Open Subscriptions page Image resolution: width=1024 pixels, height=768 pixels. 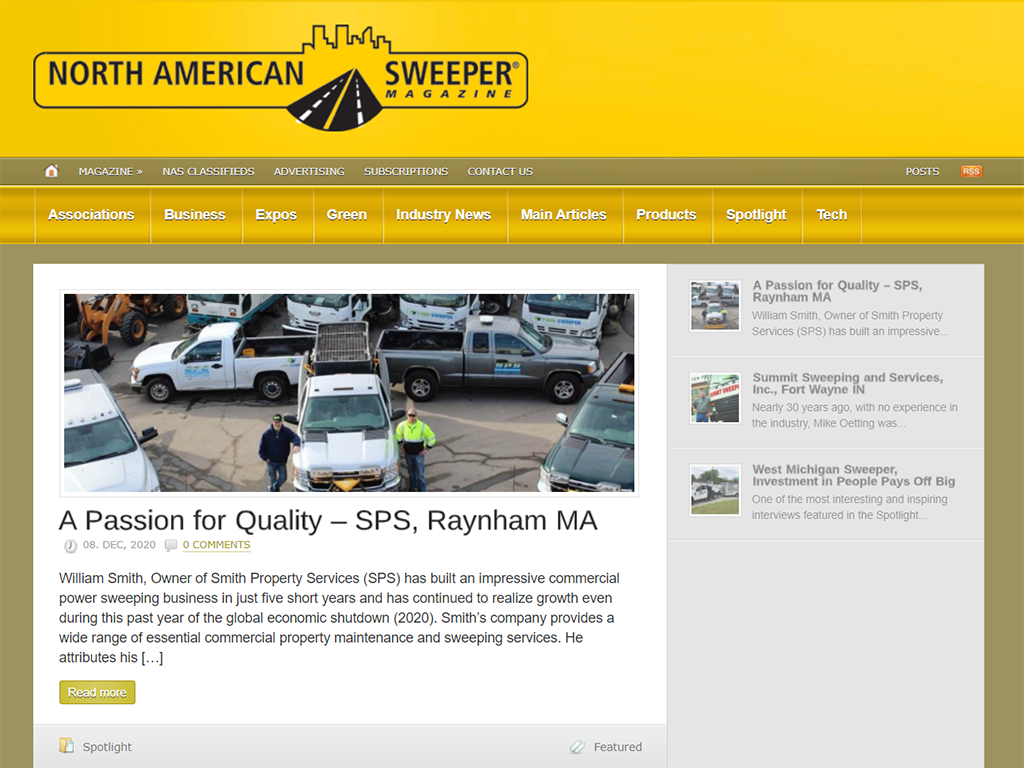(x=406, y=171)
